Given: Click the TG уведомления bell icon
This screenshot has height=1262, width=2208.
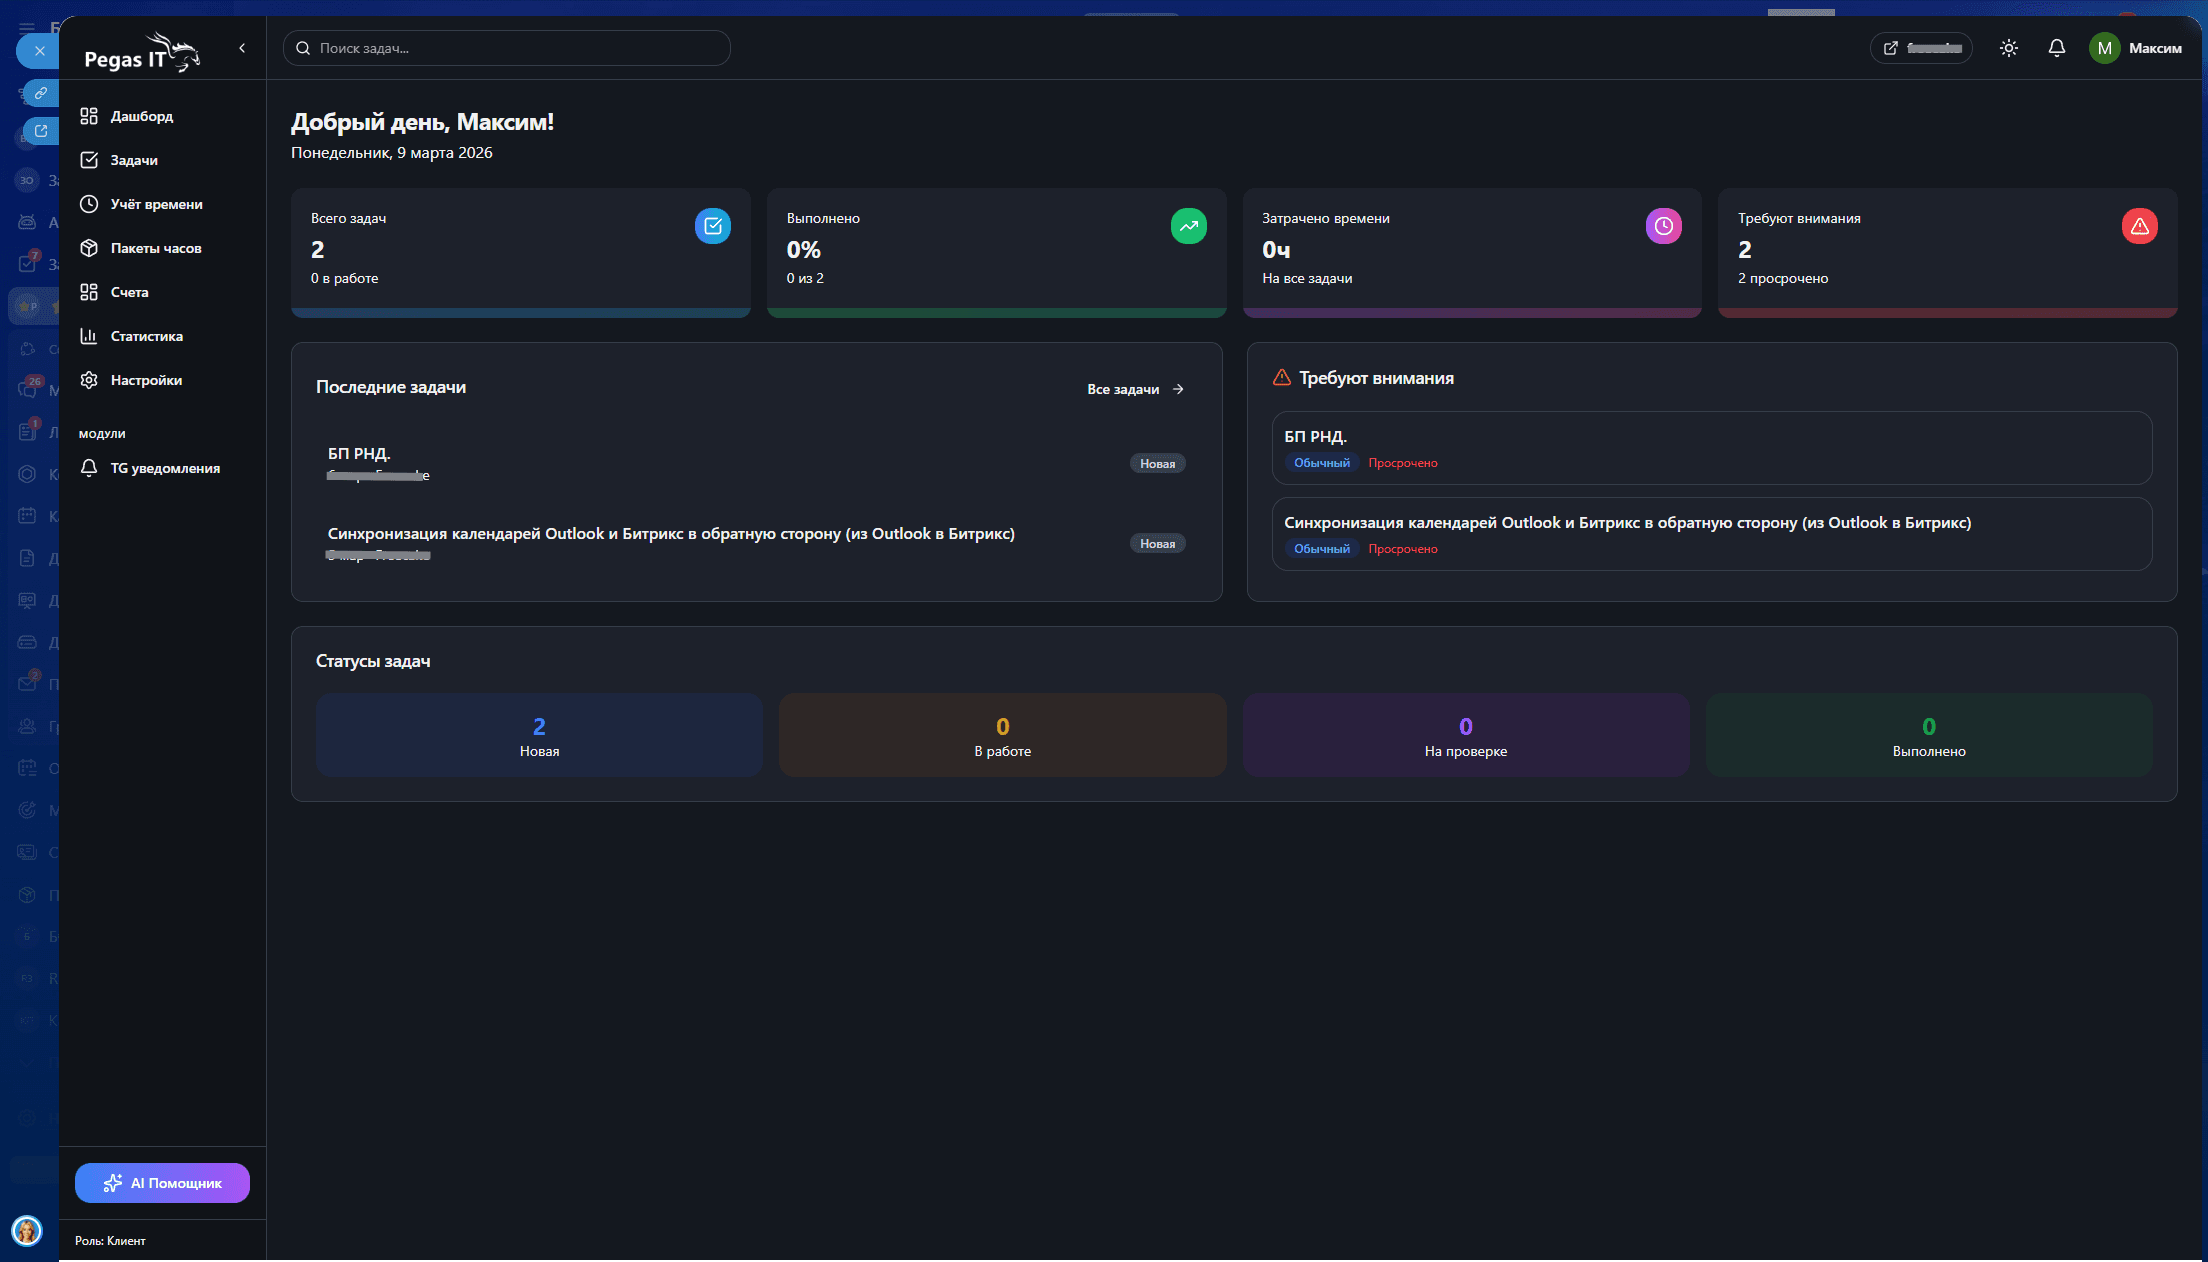Looking at the screenshot, I should [89, 468].
